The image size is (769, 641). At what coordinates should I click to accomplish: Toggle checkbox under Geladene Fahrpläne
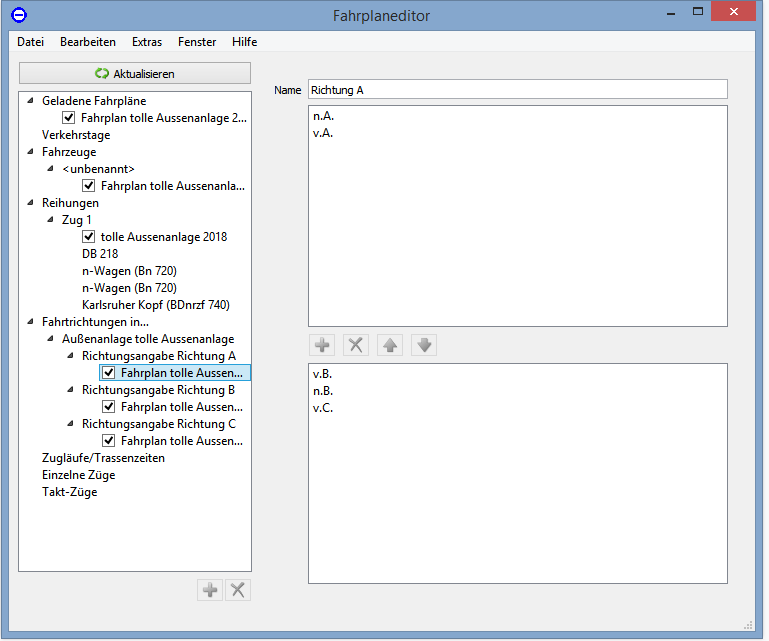click(x=69, y=118)
